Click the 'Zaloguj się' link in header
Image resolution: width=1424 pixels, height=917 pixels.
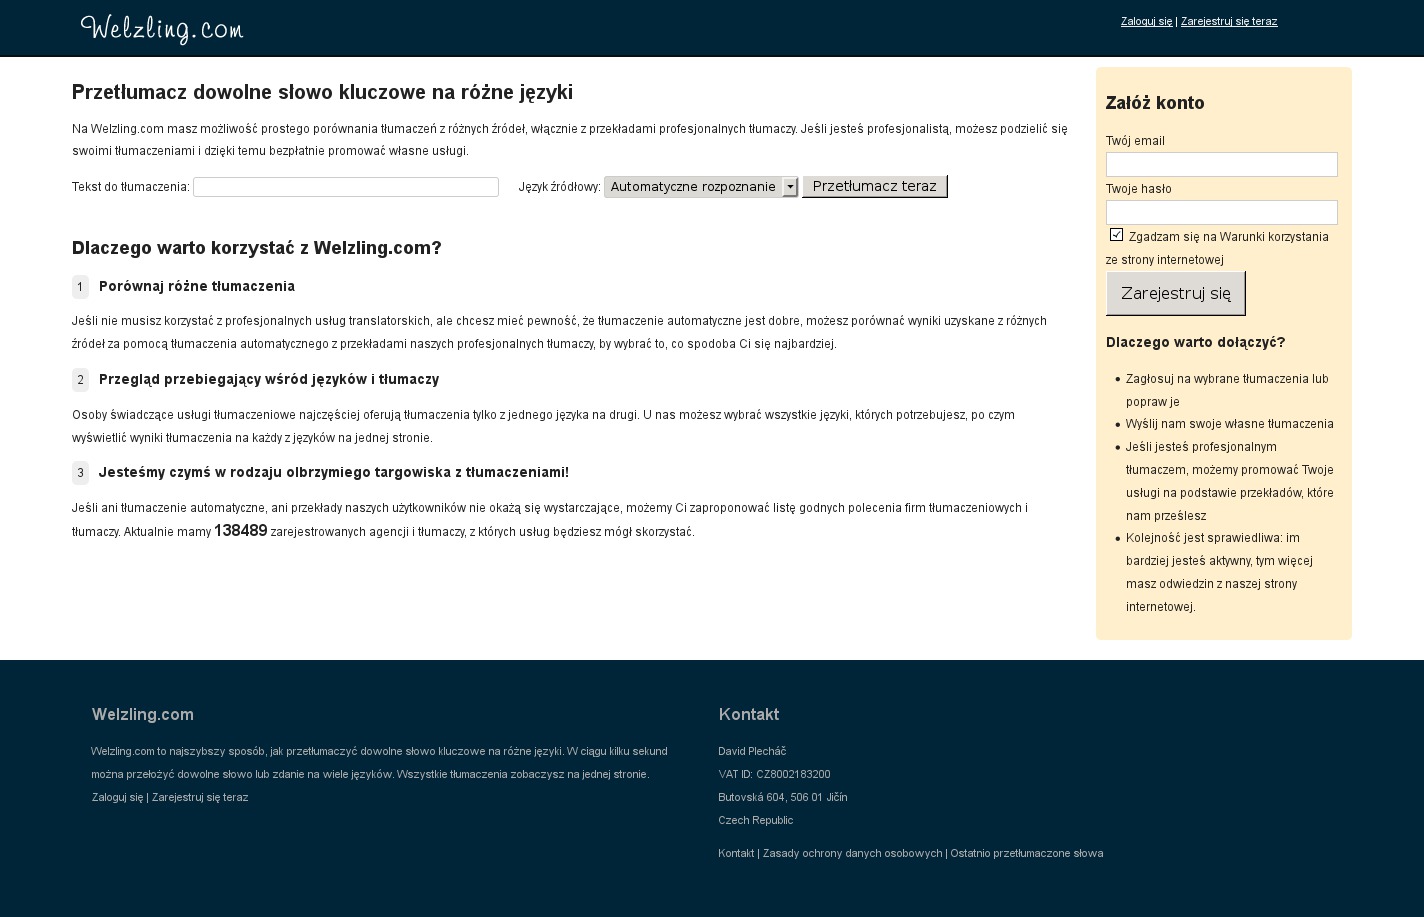click(1146, 21)
